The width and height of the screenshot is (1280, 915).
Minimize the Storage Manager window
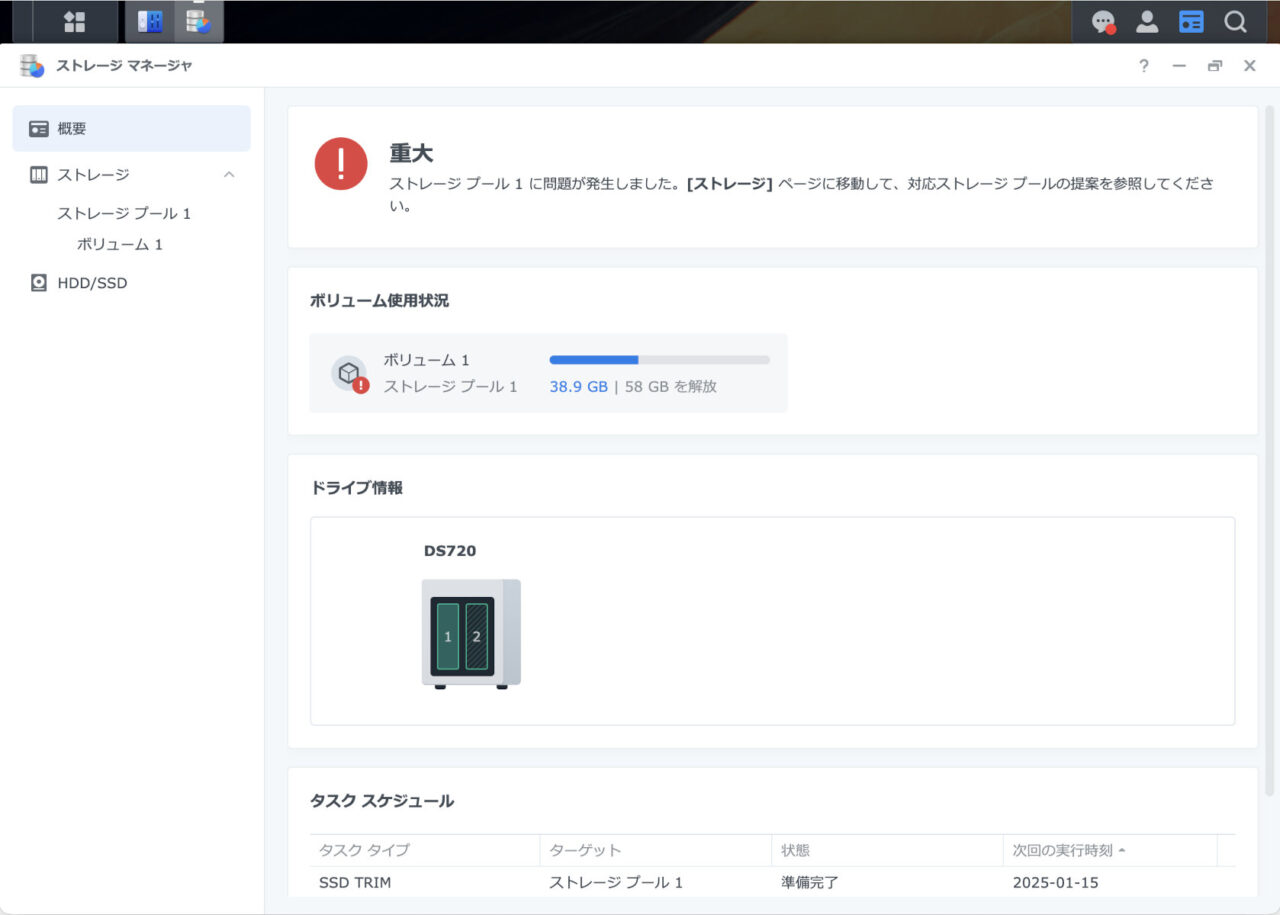(x=1179, y=66)
